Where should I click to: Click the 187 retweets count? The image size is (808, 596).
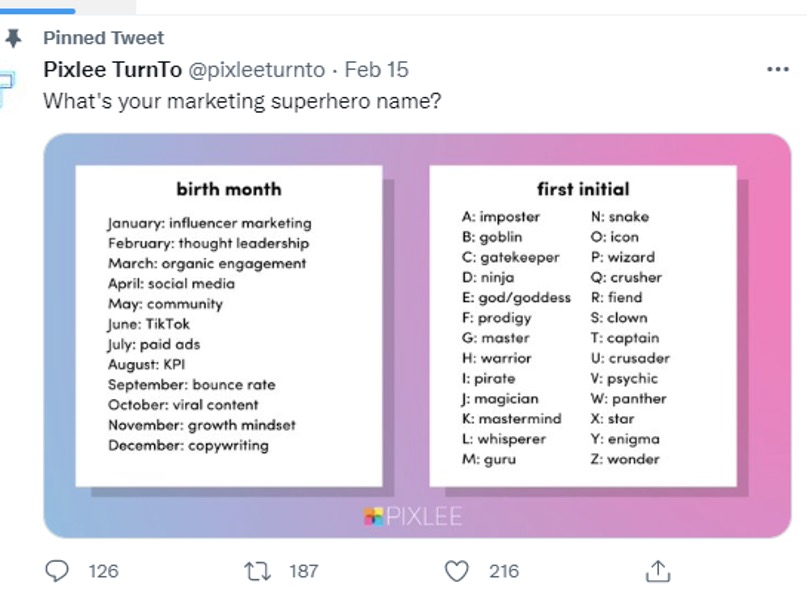[304, 571]
